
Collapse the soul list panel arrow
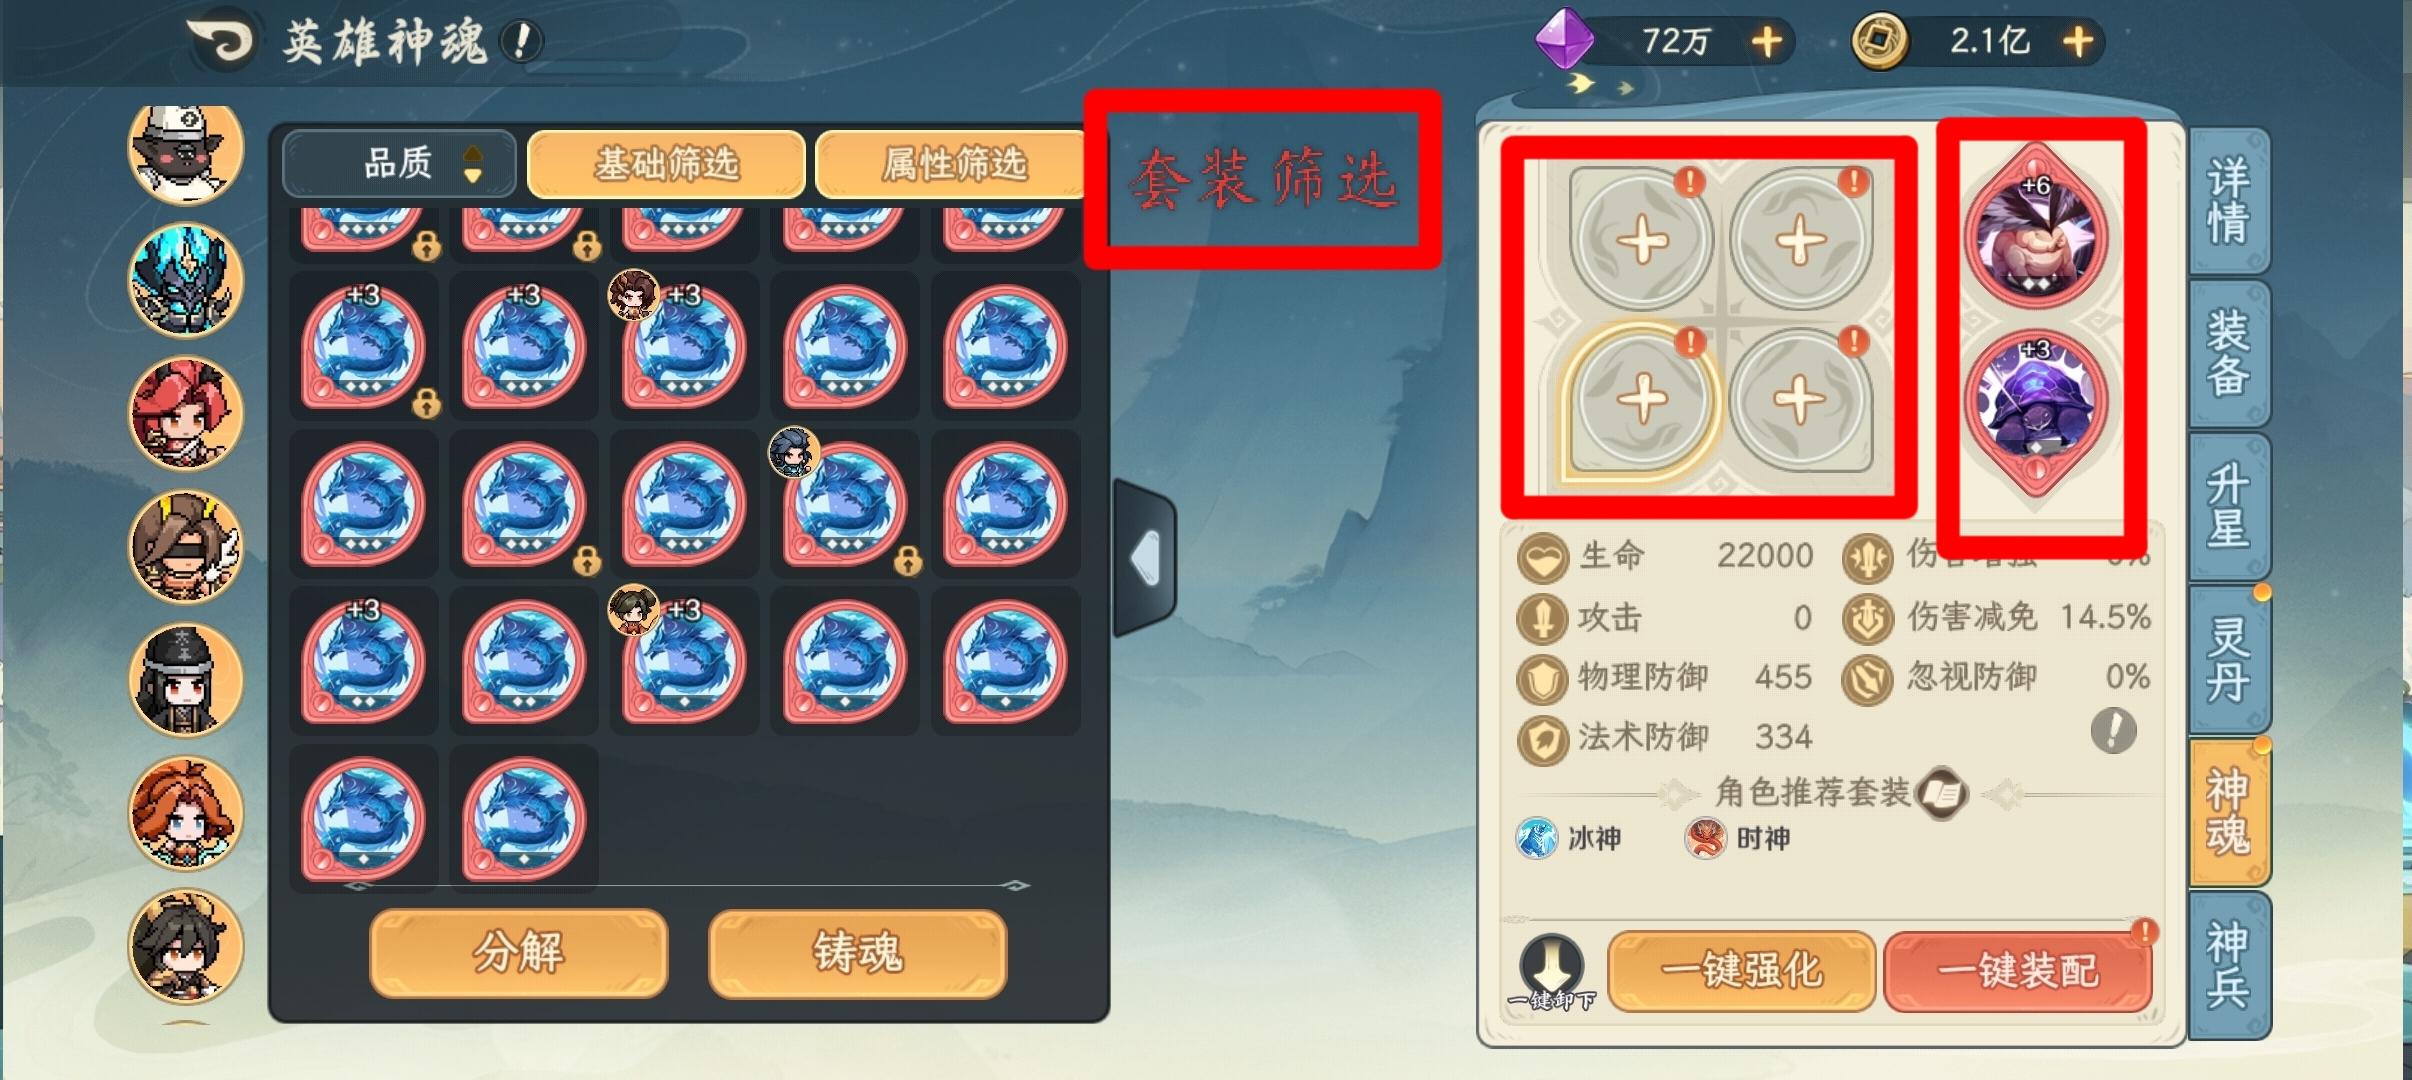(1145, 558)
